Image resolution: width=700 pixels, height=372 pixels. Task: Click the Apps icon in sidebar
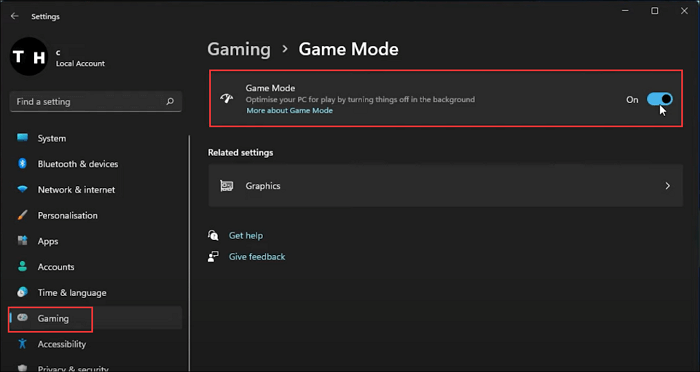(x=22, y=241)
